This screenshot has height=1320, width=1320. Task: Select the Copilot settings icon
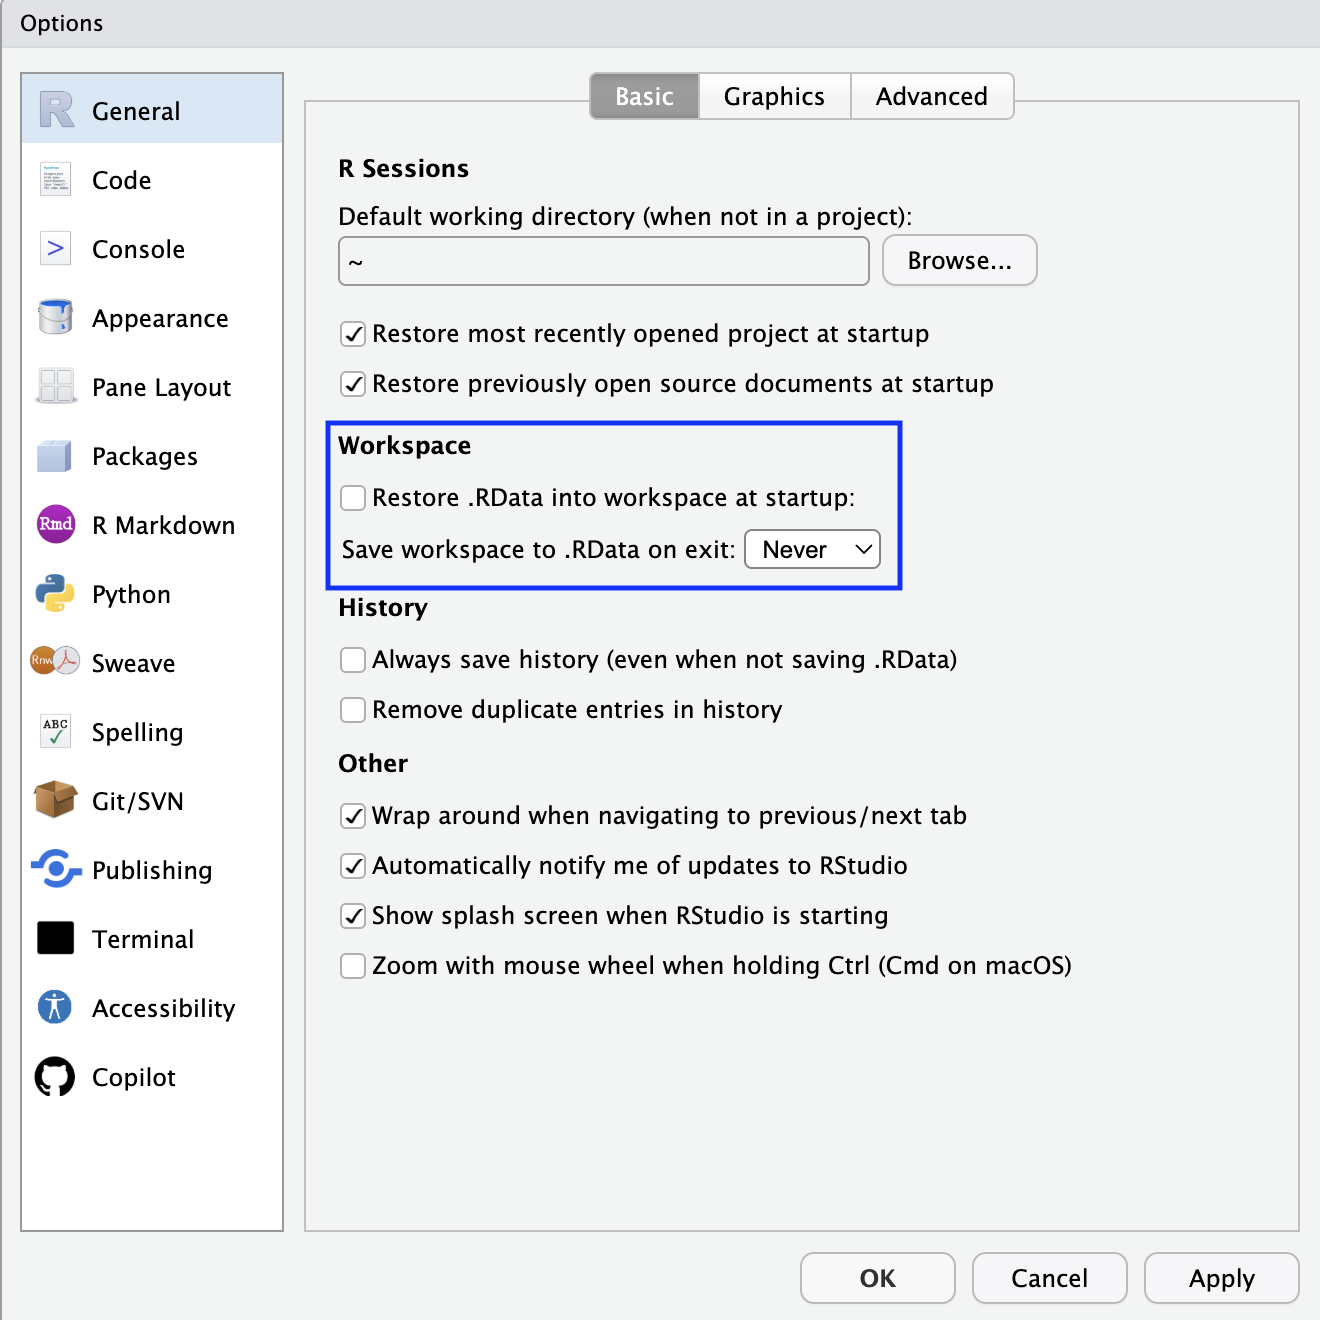click(55, 1077)
